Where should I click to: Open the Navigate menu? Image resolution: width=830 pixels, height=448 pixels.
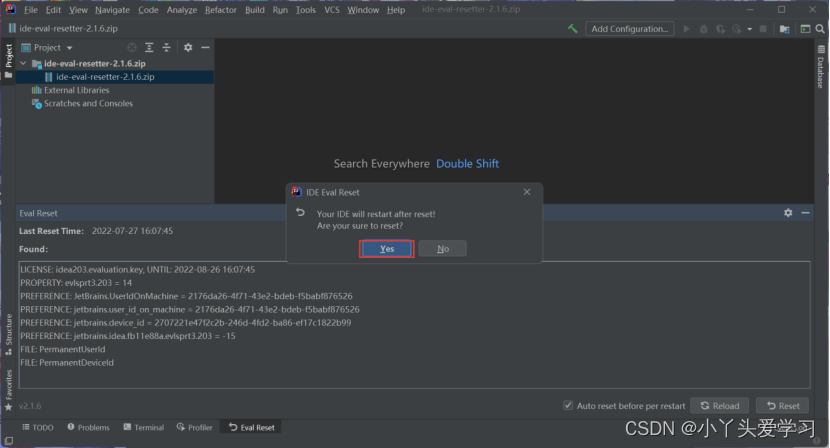[x=112, y=10]
